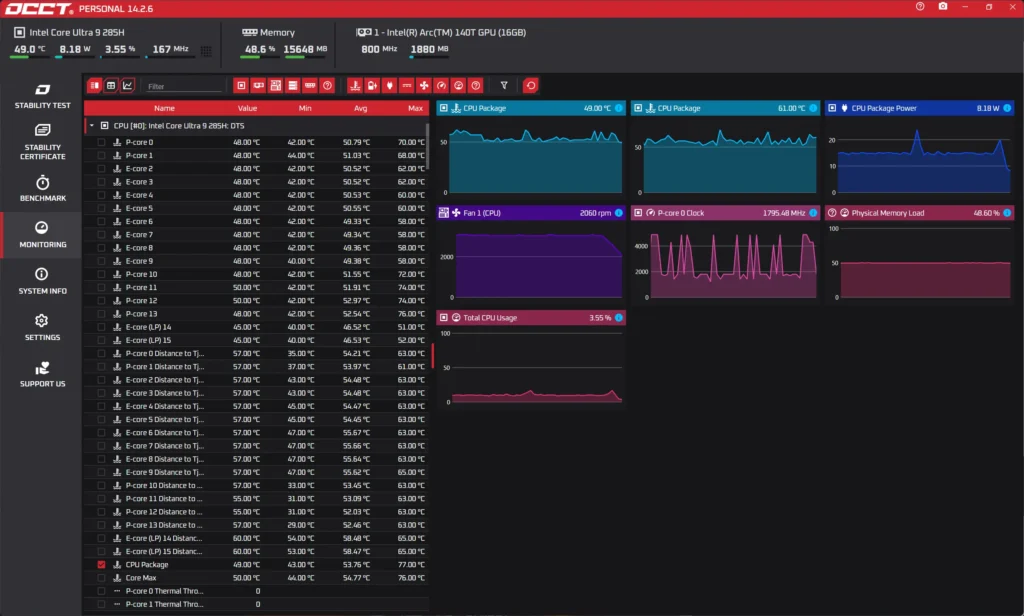Click info icon on Total CPU Usage graph
1024x616 pixels.
pos(618,318)
